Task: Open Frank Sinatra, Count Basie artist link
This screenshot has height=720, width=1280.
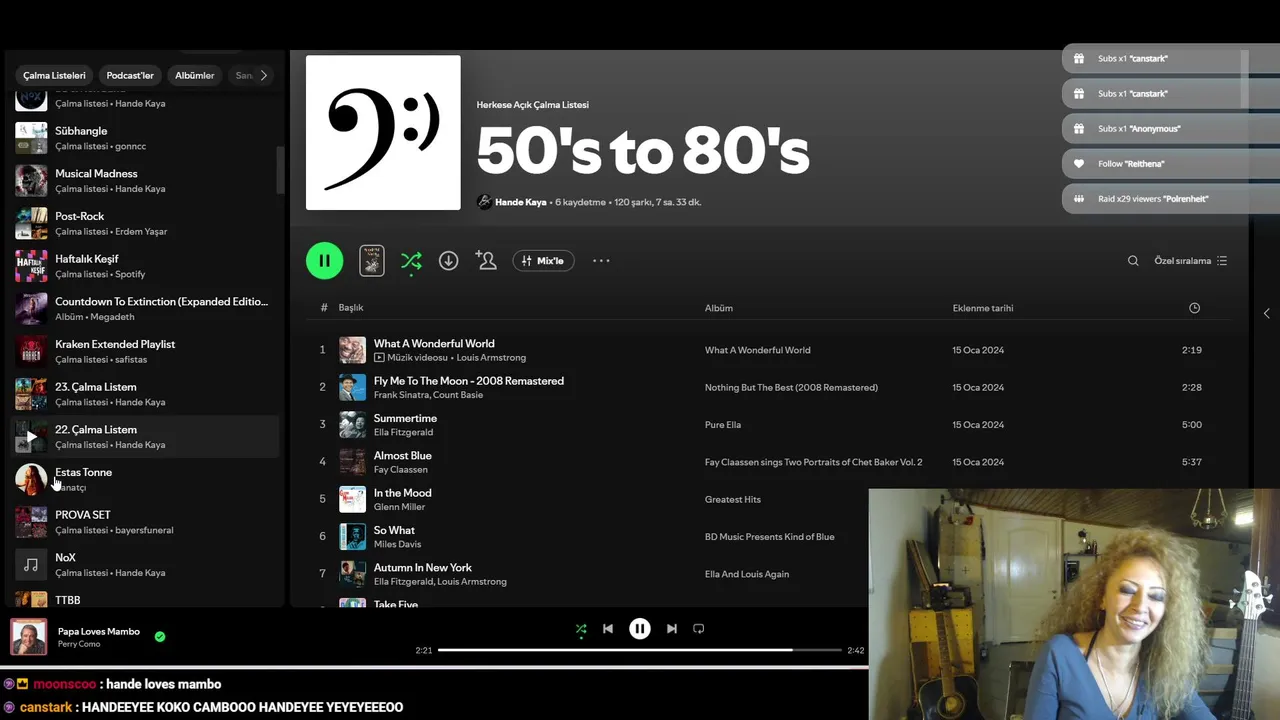Action: point(428,395)
